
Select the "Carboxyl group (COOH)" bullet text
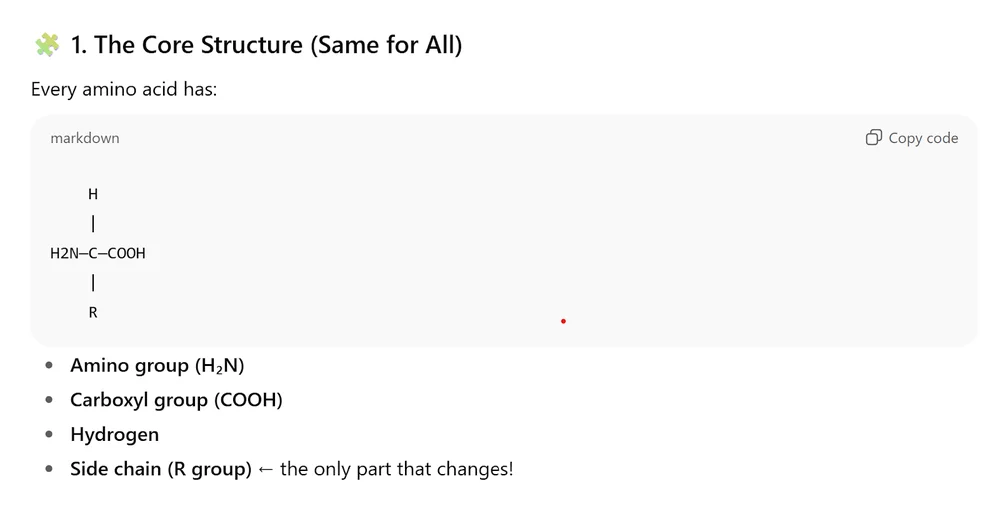pos(176,400)
